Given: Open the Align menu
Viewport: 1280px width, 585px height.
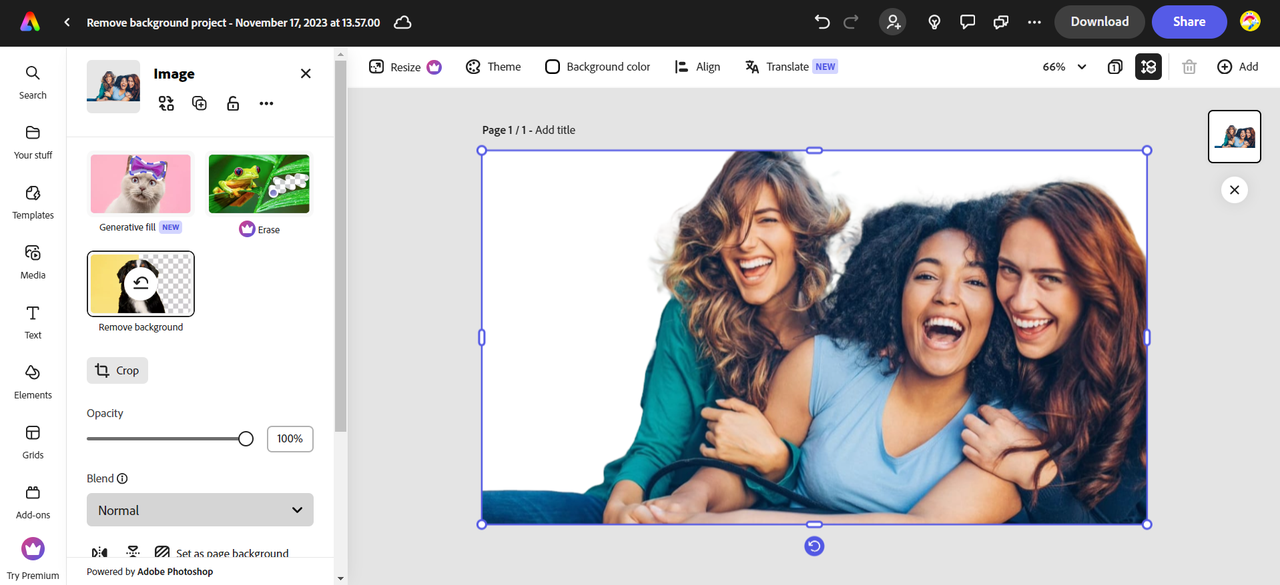Looking at the screenshot, I should 697,67.
